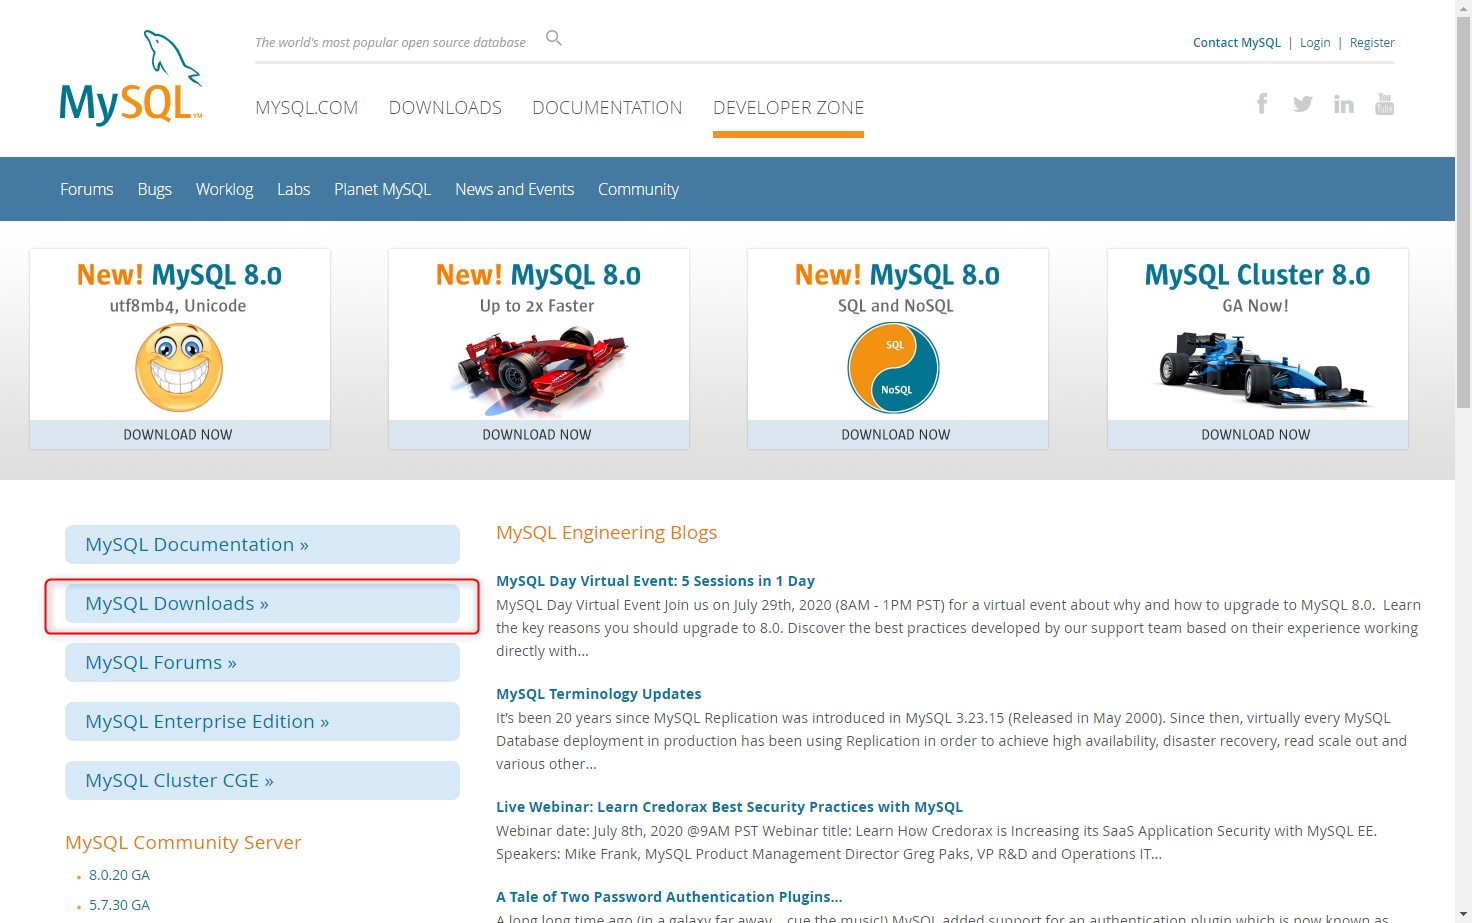Open the DOCUMENTATION nav tab

tap(607, 108)
